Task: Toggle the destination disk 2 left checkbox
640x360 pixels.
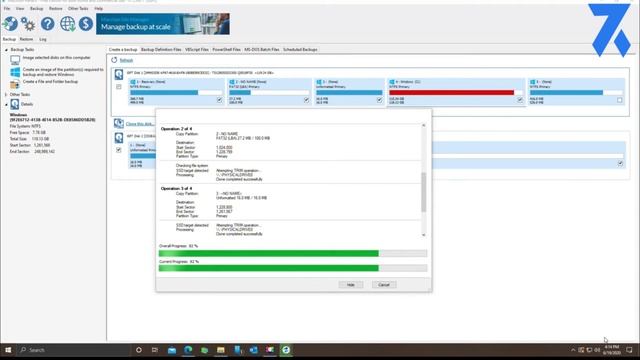Action: (x=119, y=150)
